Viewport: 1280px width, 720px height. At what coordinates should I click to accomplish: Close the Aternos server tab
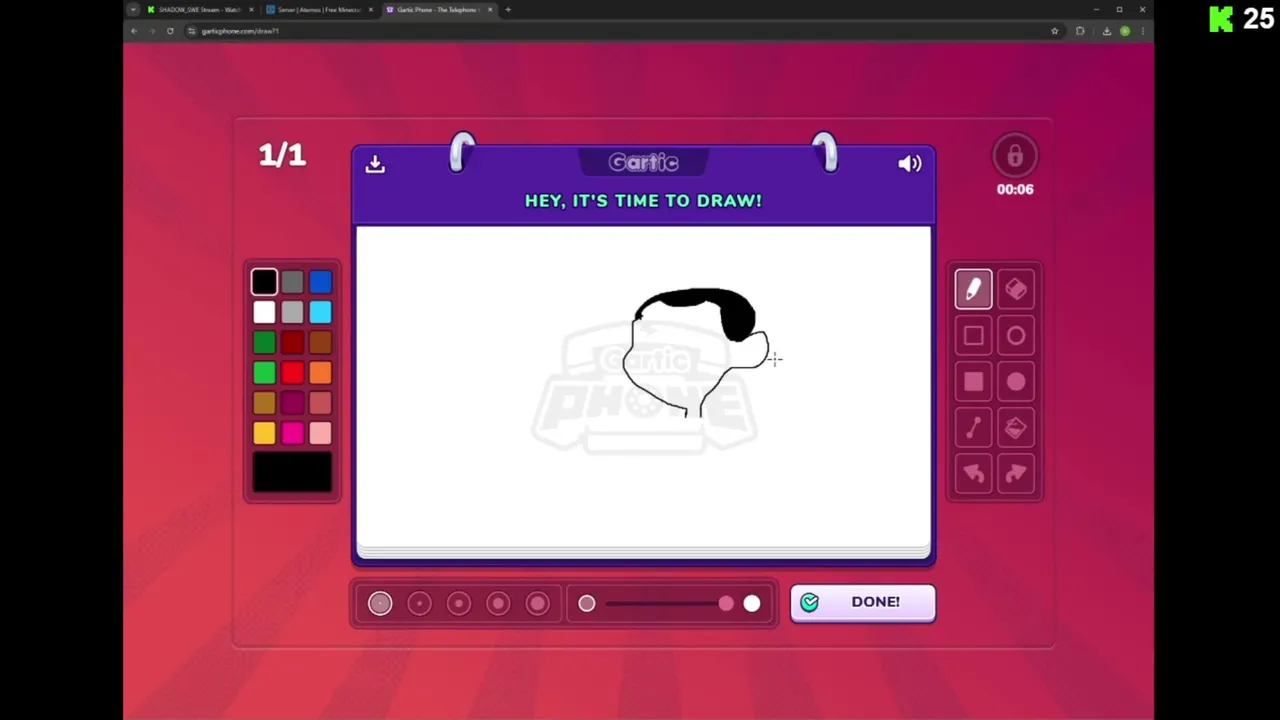pyautogui.click(x=371, y=10)
